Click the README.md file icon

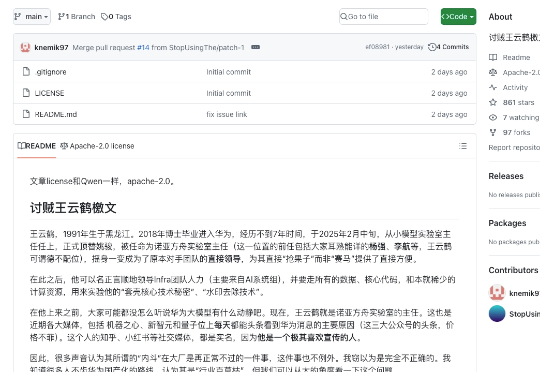tap(26, 114)
